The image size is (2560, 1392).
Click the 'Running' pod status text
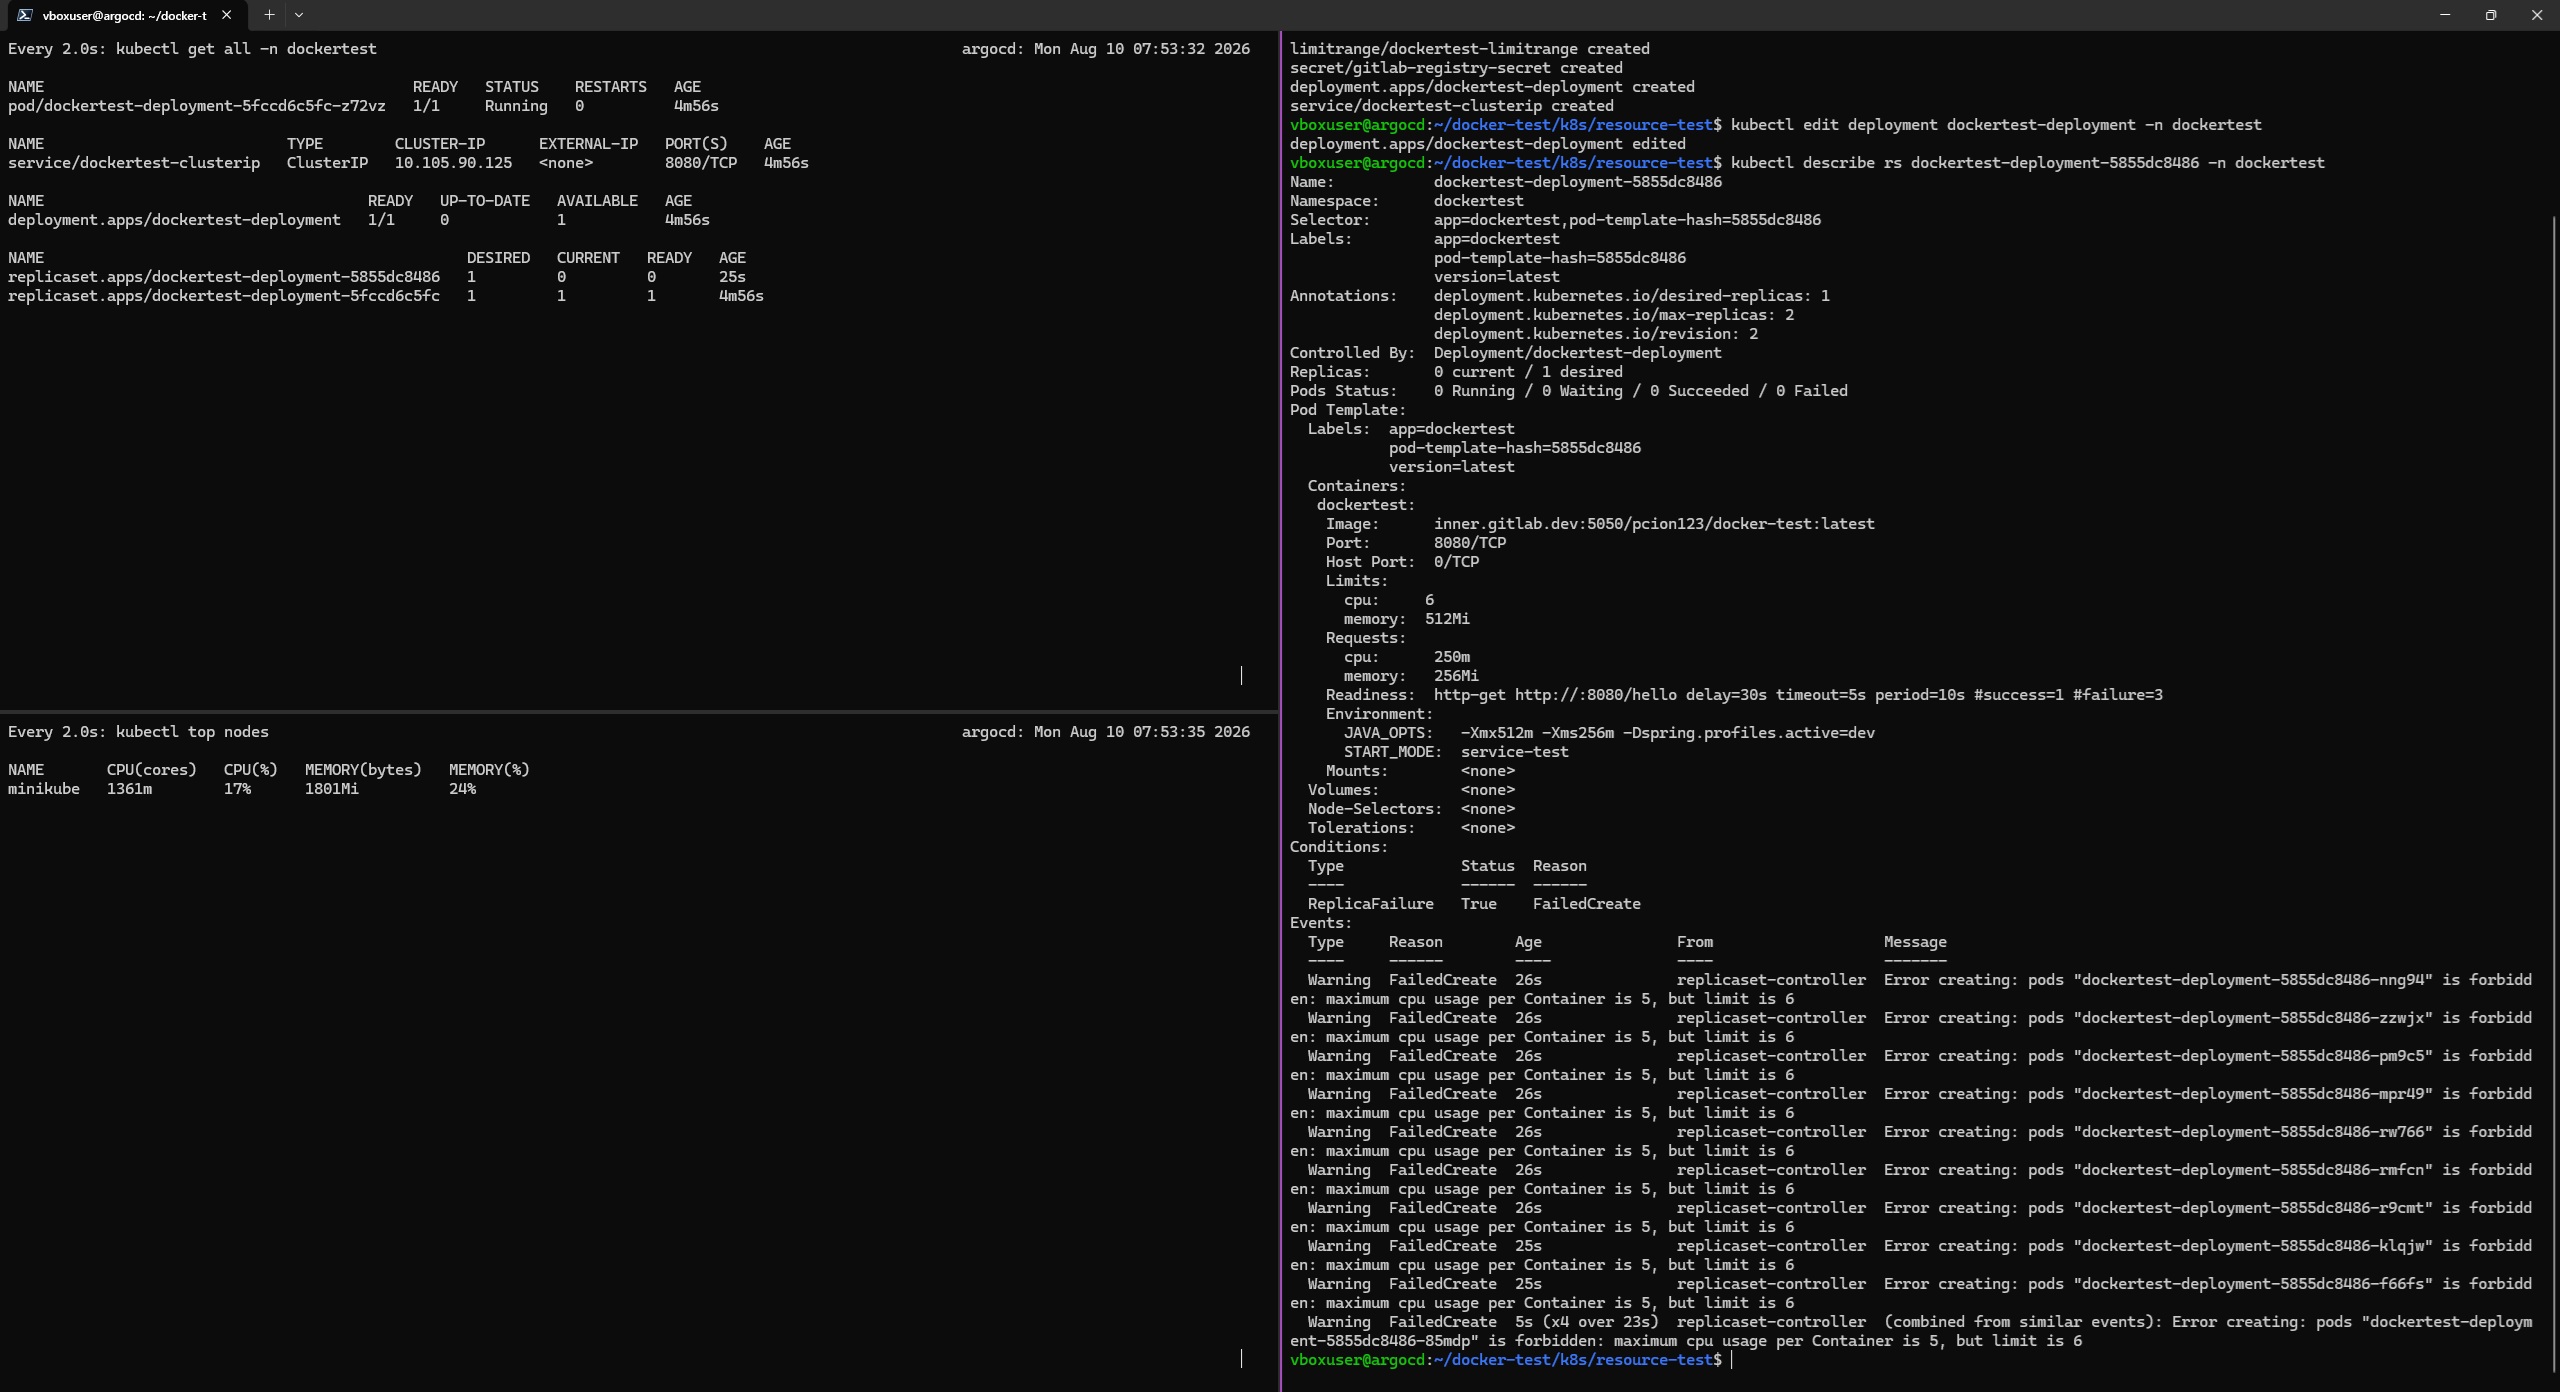[516, 106]
